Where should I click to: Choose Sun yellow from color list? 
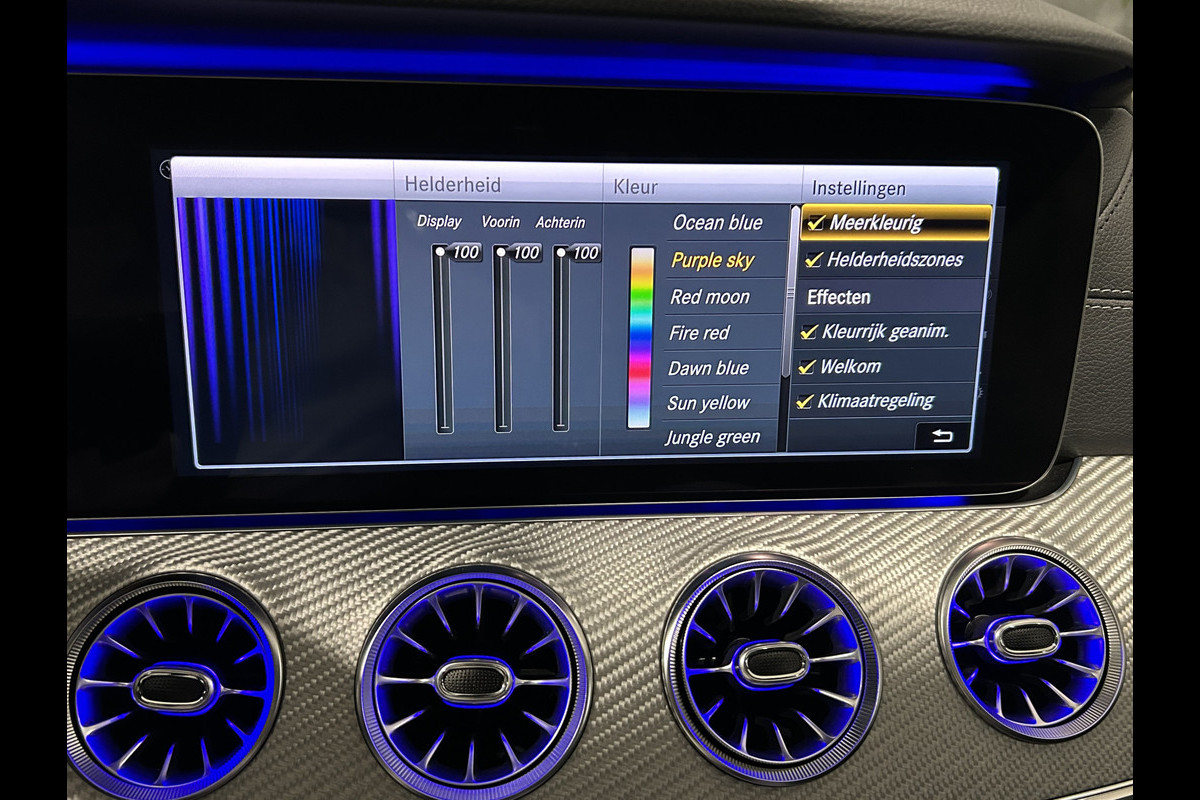[x=708, y=403]
